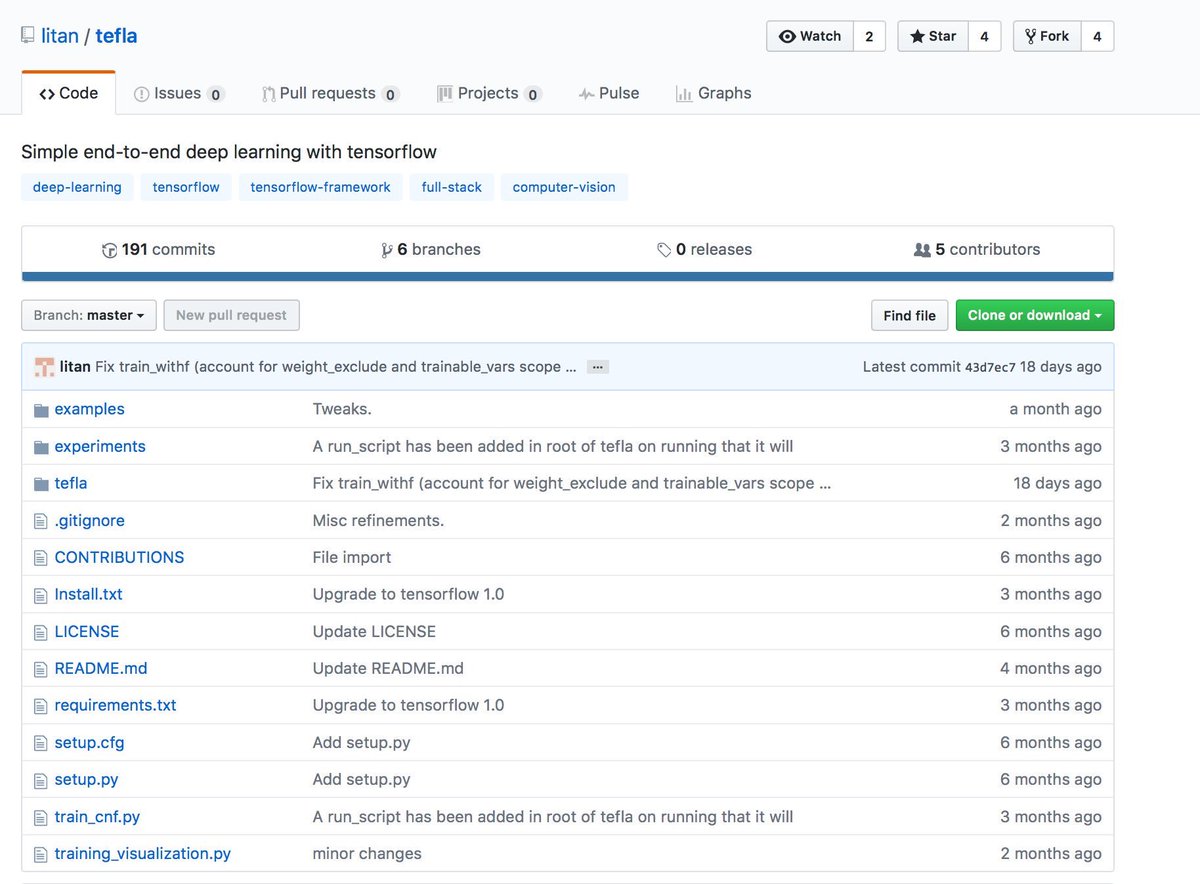Watch the repository
This screenshot has height=884, width=1200.
[810, 36]
